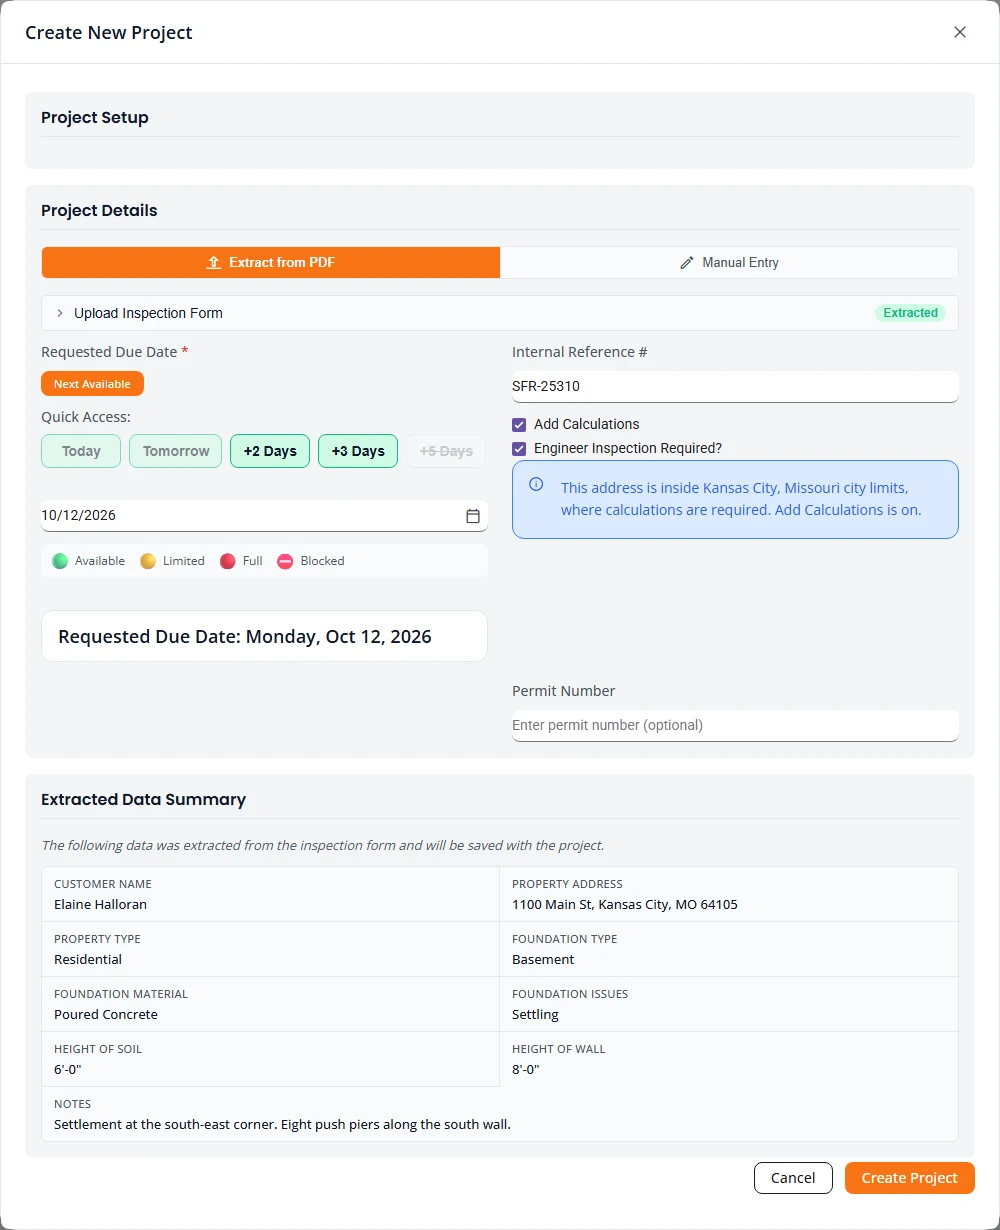Click the Internal Reference number field
Image resolution: width=1000 pixels, height=1230 pixels.
tap(735, 386)
